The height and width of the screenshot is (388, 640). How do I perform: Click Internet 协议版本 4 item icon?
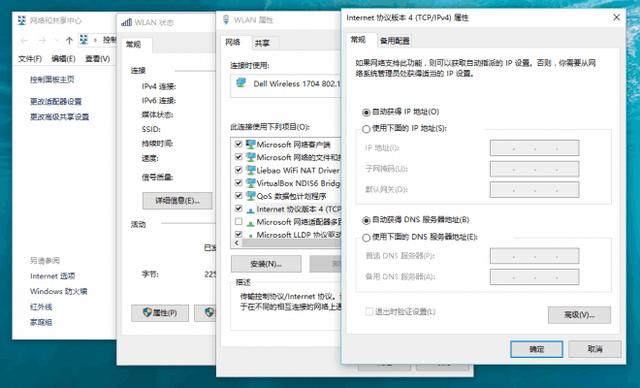pos(251,210)
